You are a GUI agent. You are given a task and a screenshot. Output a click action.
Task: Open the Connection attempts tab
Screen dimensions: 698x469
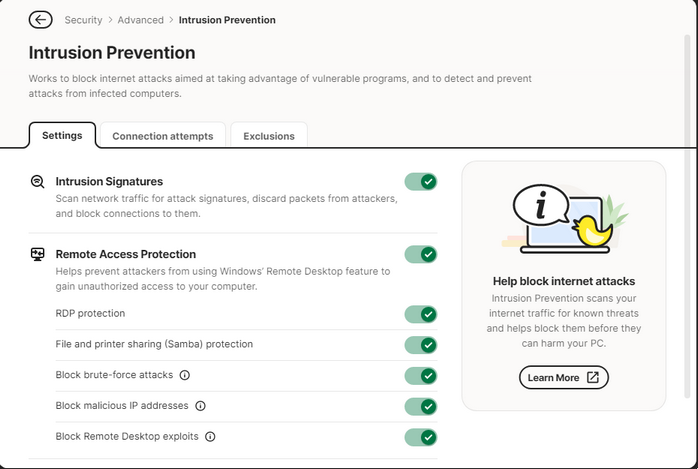tap(163, 136)
